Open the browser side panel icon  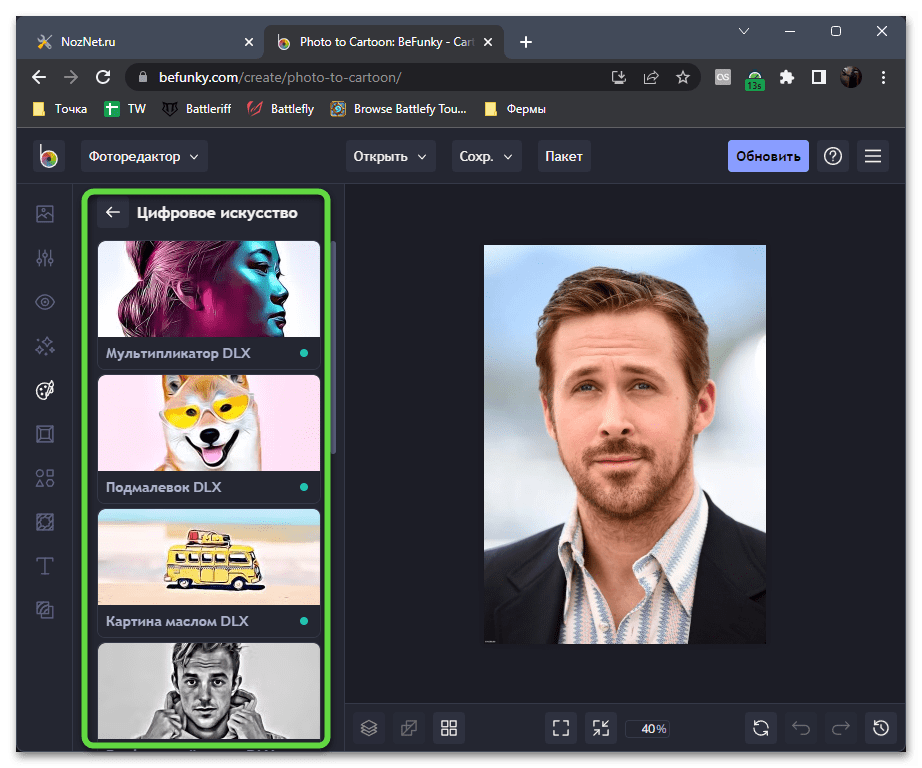coord(819,77)
